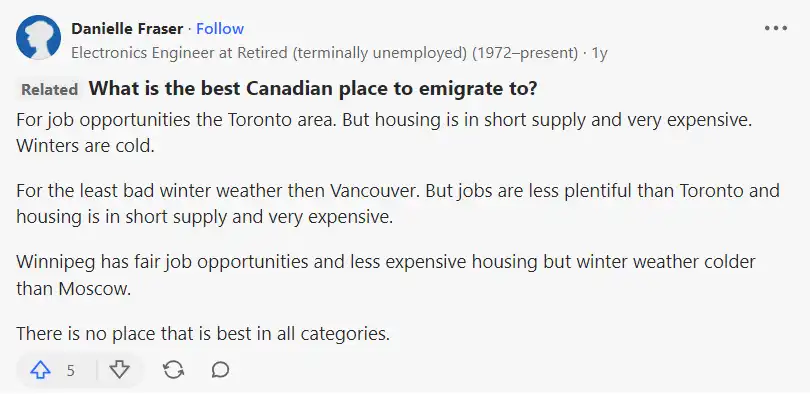This screenshot has height=394, width=810.
Task: Upvote the answer with the up arrow
Action: point(40,370)
